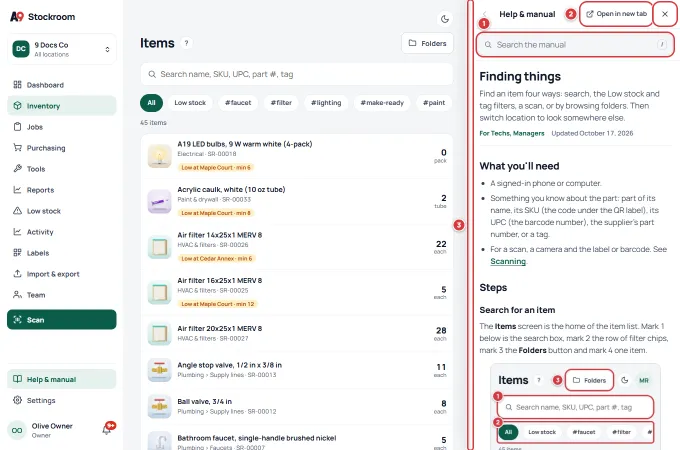Screen dimensions: 680x450
Task: Click the Low at Cedar Annex badge
Action: coord(216,258)
